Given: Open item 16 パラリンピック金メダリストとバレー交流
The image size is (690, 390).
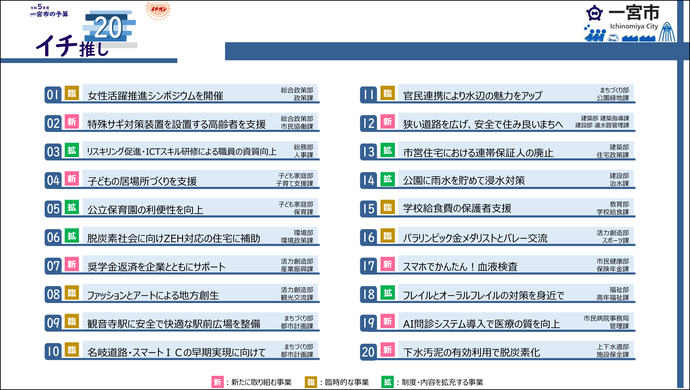Looking at the screenshot, I should click(x=497, y=237).
